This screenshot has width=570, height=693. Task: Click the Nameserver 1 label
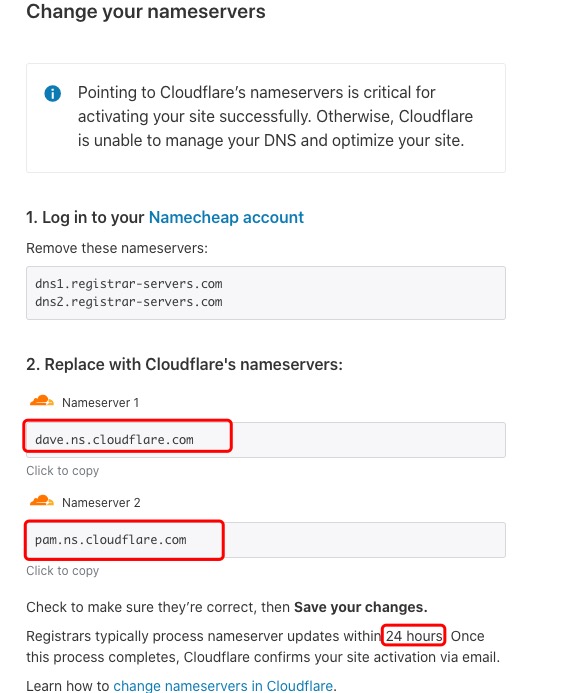[100, 403]
